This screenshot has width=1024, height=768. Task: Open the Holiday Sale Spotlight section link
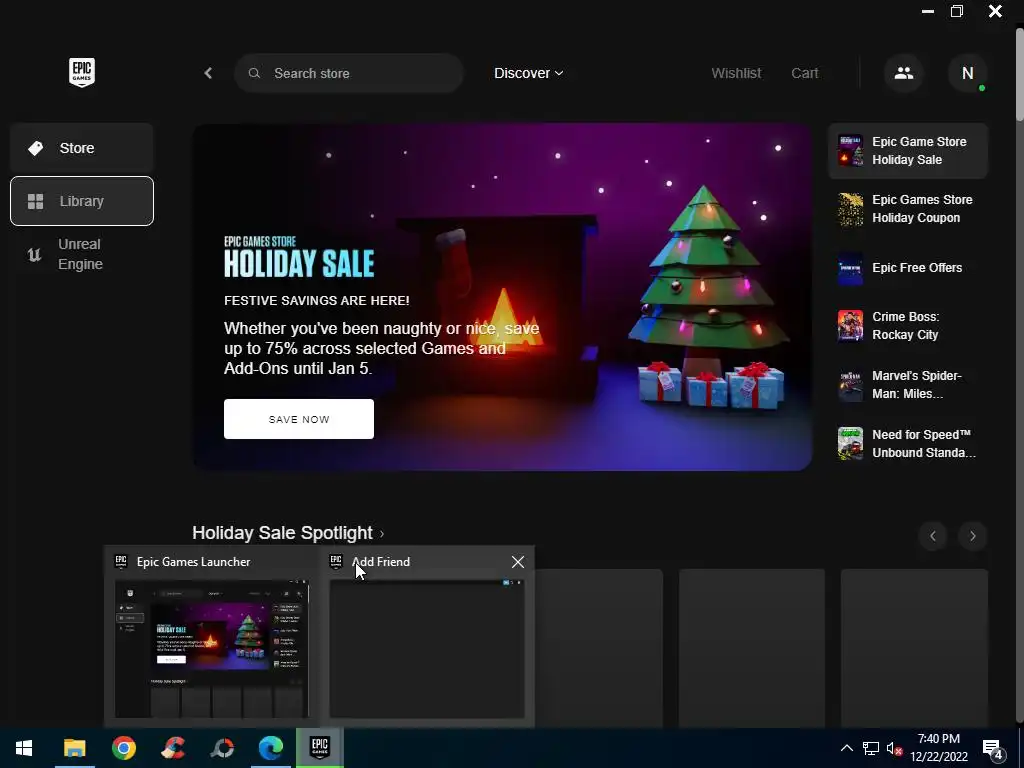pyautogui.click(x=288, y=533)
